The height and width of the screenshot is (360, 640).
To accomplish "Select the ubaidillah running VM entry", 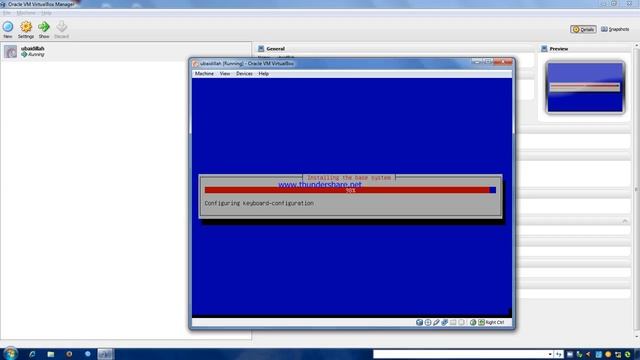I will coord(126,51).
